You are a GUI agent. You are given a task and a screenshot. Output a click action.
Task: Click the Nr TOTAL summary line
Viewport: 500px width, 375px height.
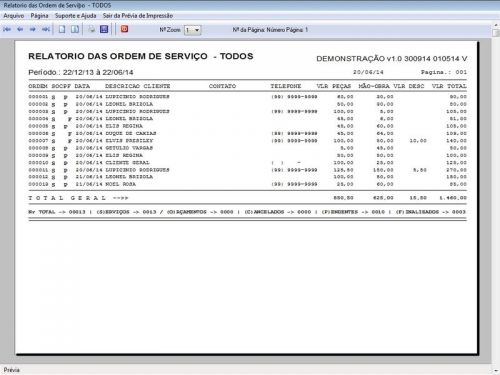pos(247,212)
